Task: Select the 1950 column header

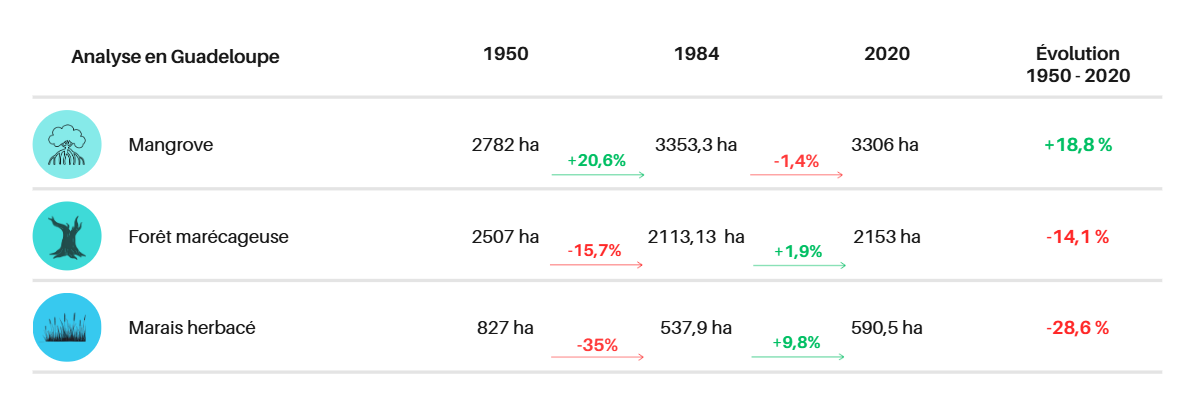Action: [506, 54]
